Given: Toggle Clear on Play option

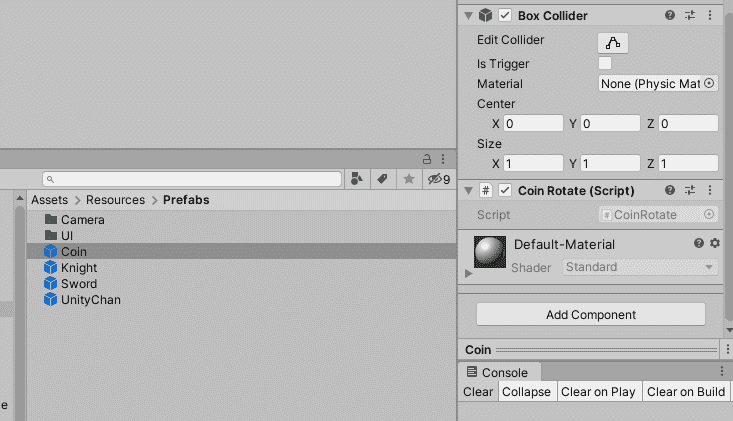Looking at the screenshot, I should (x=598, y=392).
